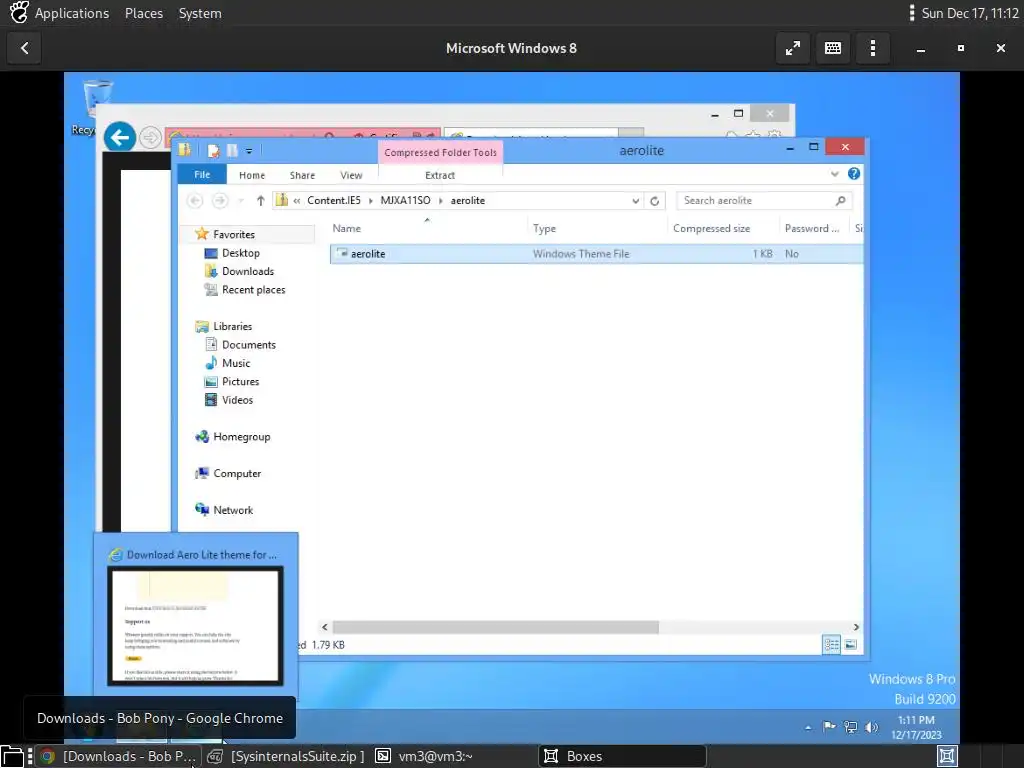Open Downloads in Favorites
Image resolution: width=1024 pixels, height=768 pixels.
click(248, 271)
